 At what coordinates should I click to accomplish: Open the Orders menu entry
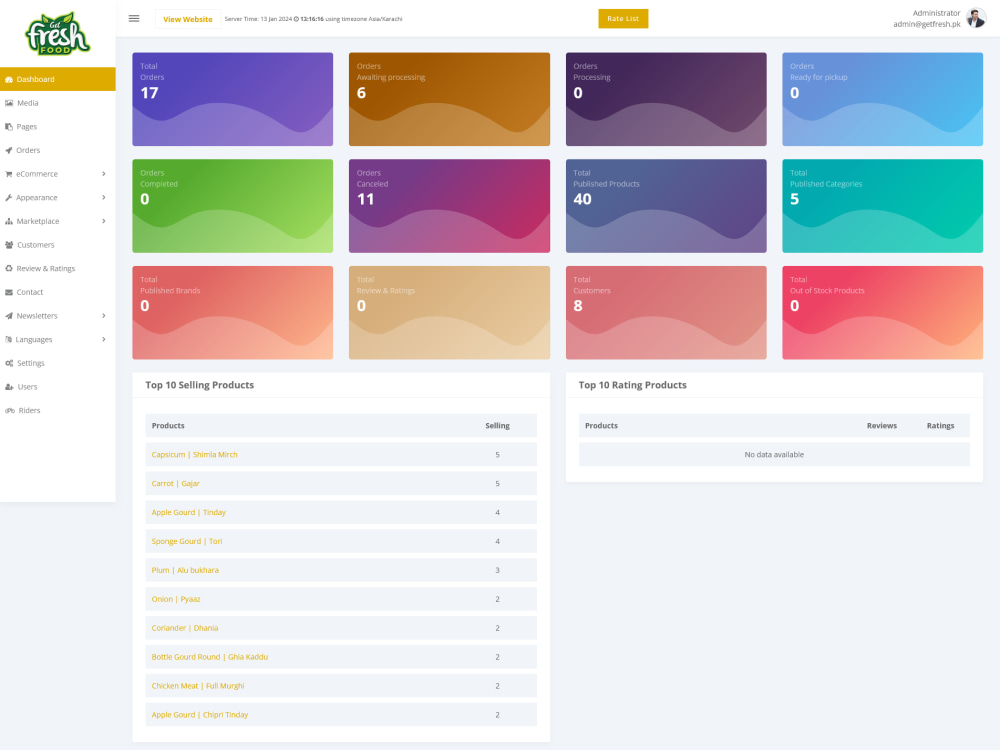(x=57, y=151)
